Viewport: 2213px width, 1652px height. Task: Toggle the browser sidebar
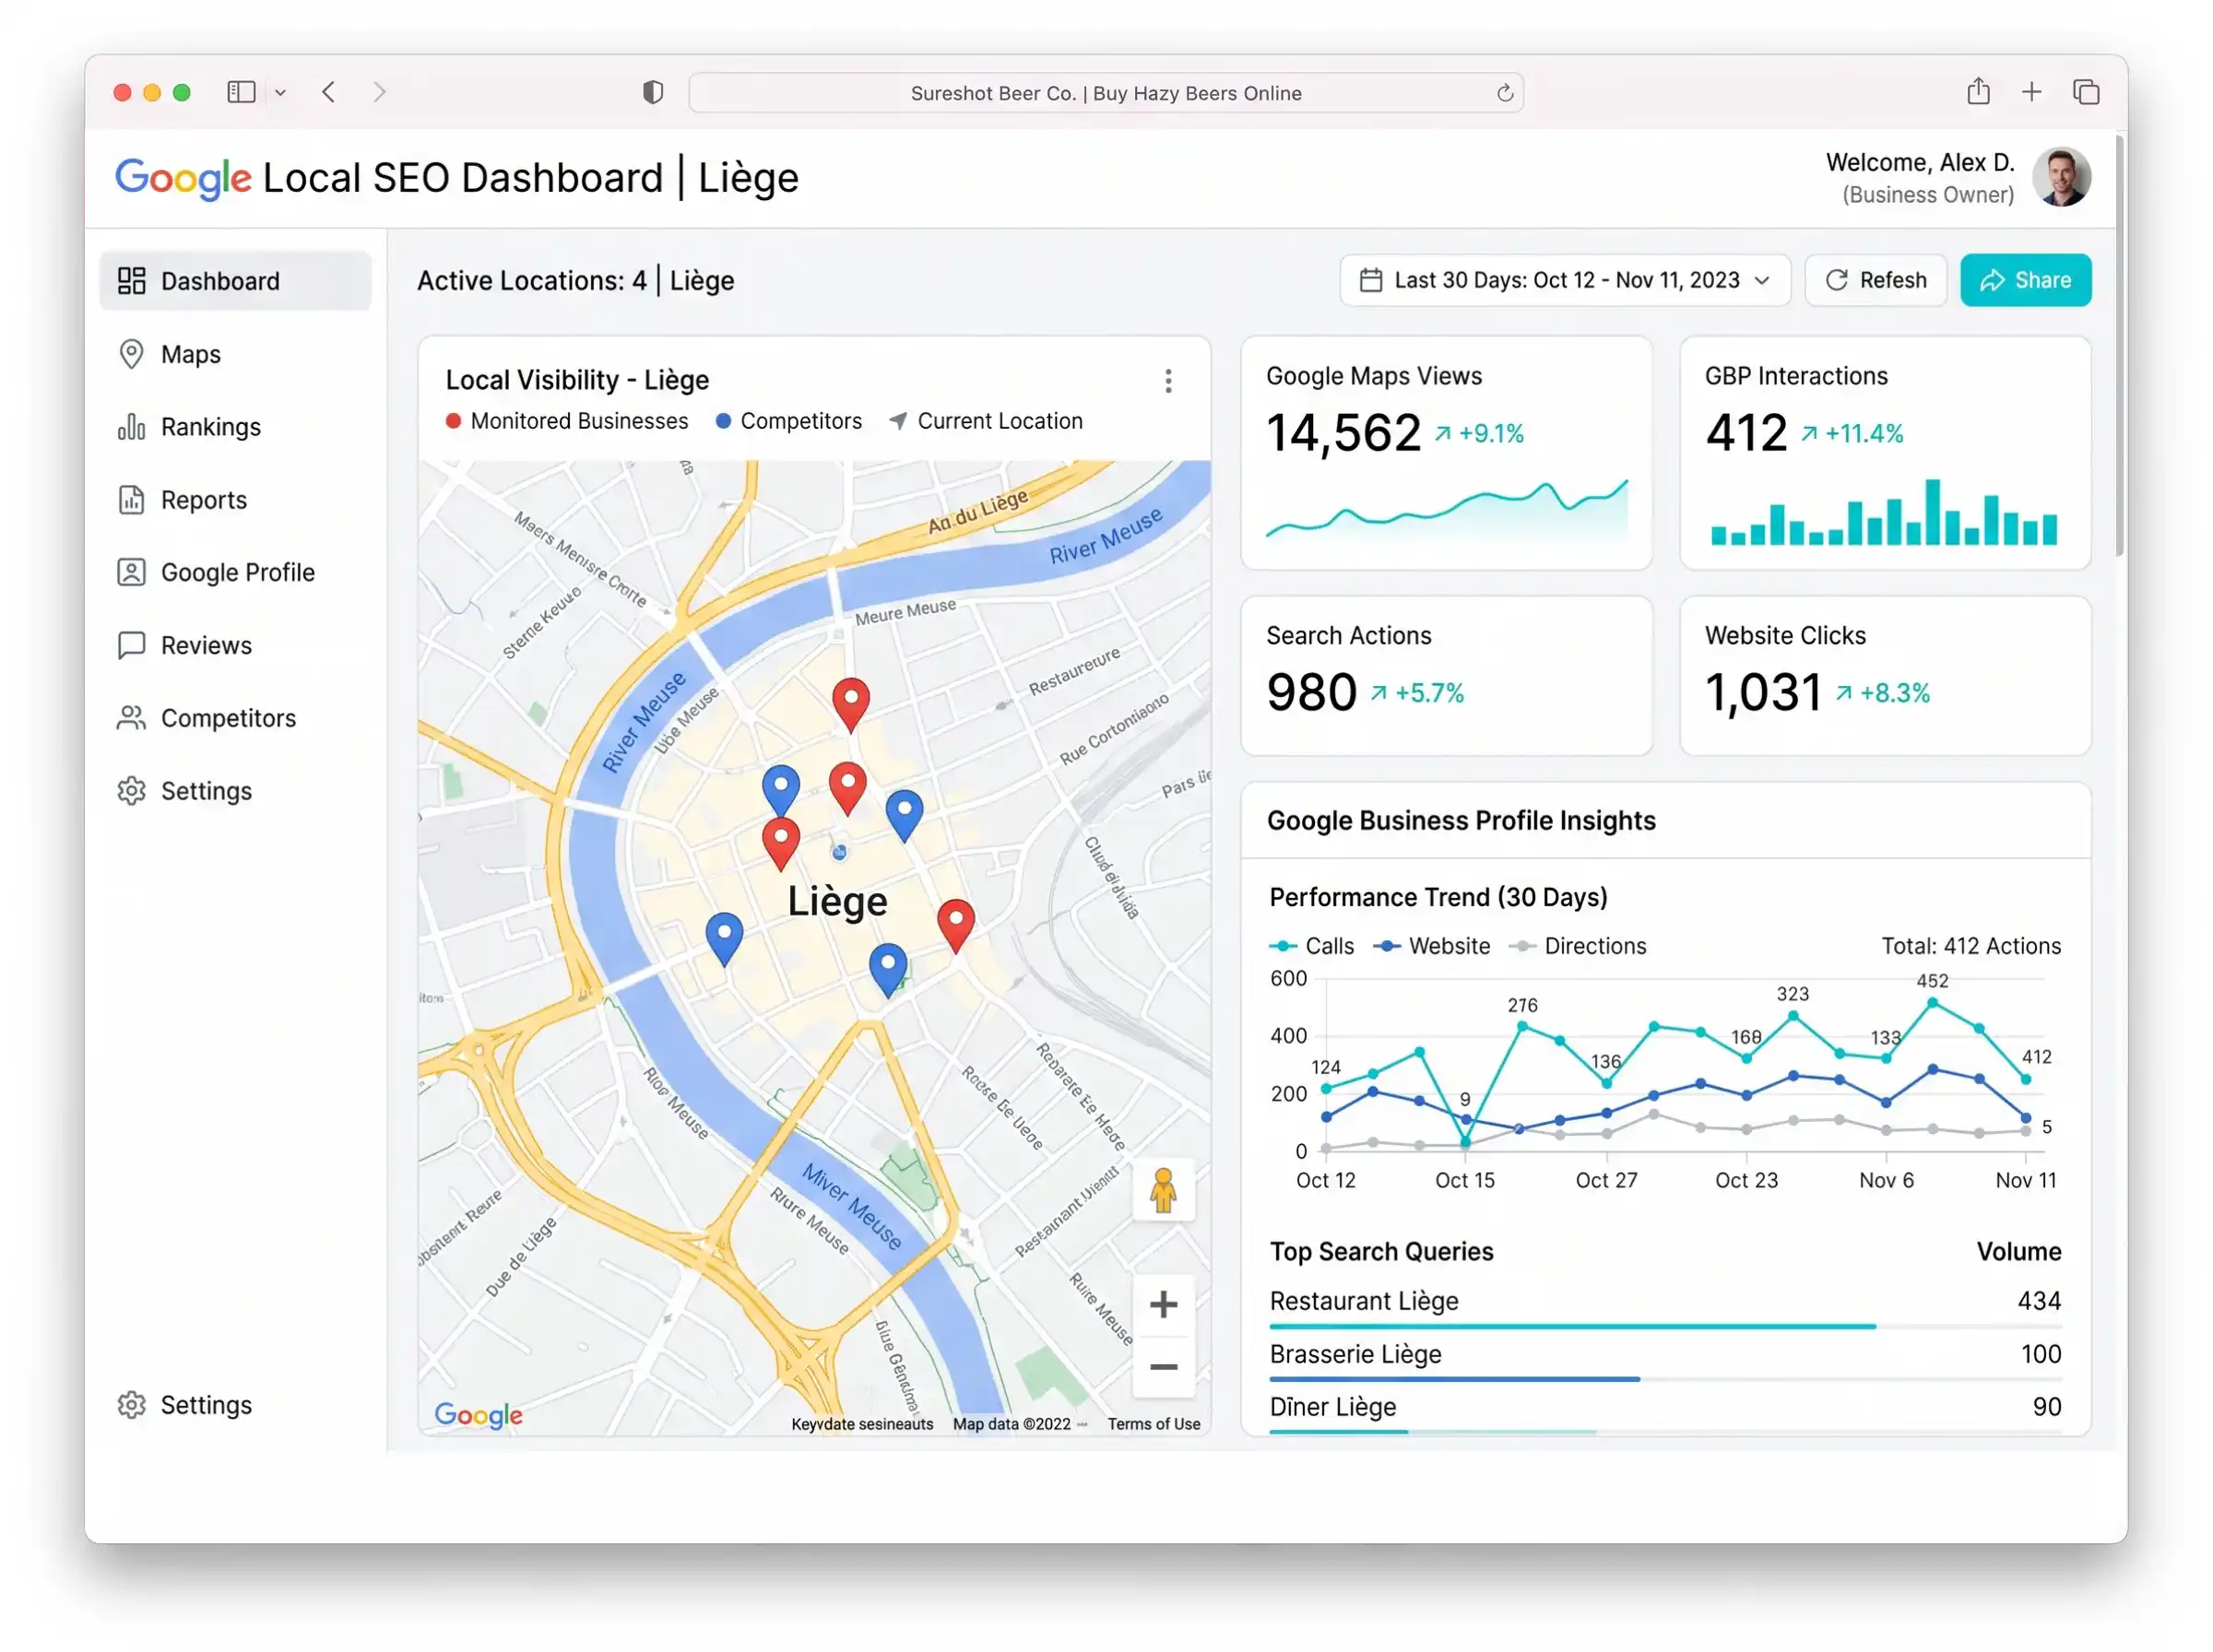coord(241,92)
